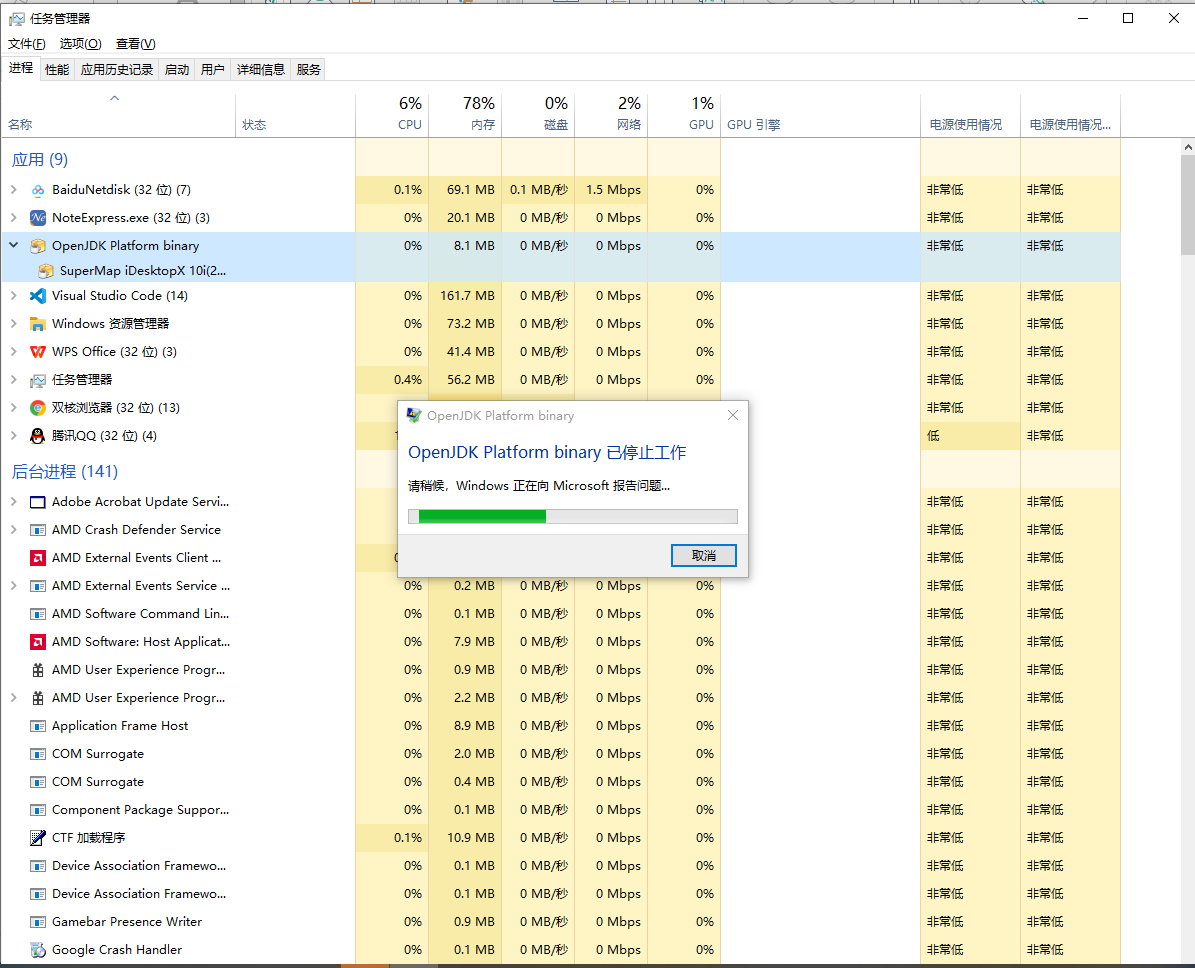Image resolution: width=1195 pixels, height=968 pixels.
Task: Click the AMD Software: Host Application icon
Action: pyautogui.click(x=37, y=642)
